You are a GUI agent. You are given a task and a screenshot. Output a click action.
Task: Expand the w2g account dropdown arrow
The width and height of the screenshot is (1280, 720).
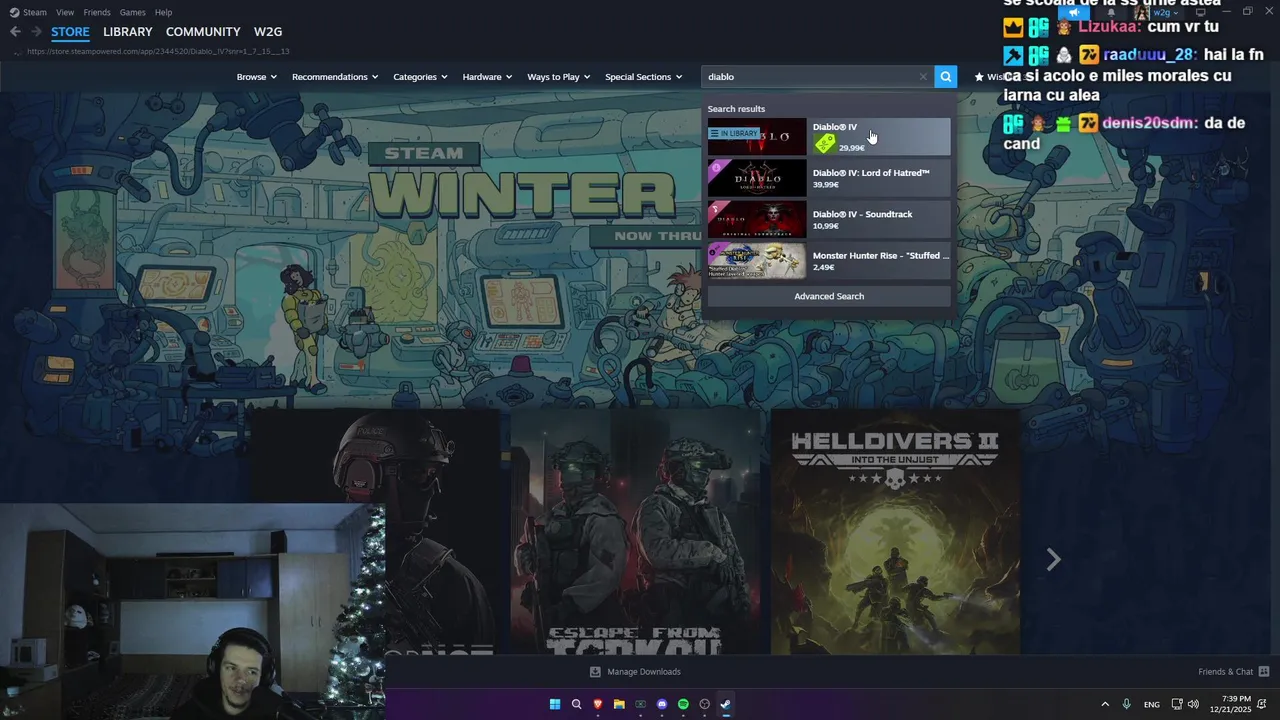1176,13
